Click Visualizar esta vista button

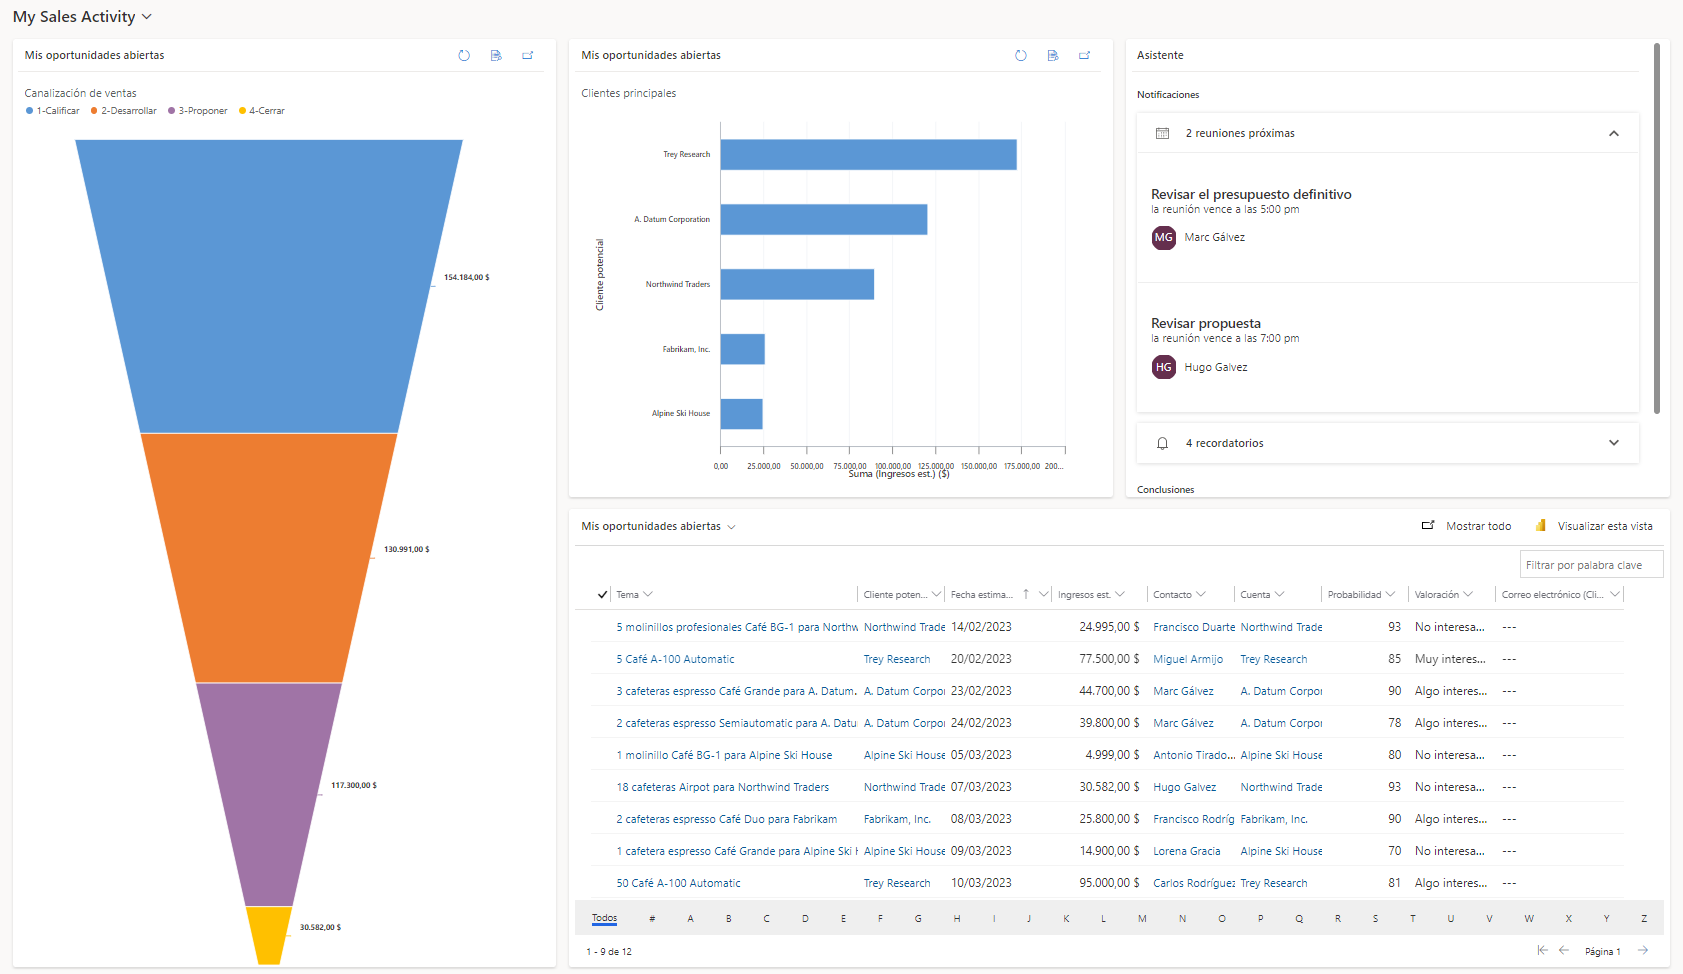(1594, 526)
